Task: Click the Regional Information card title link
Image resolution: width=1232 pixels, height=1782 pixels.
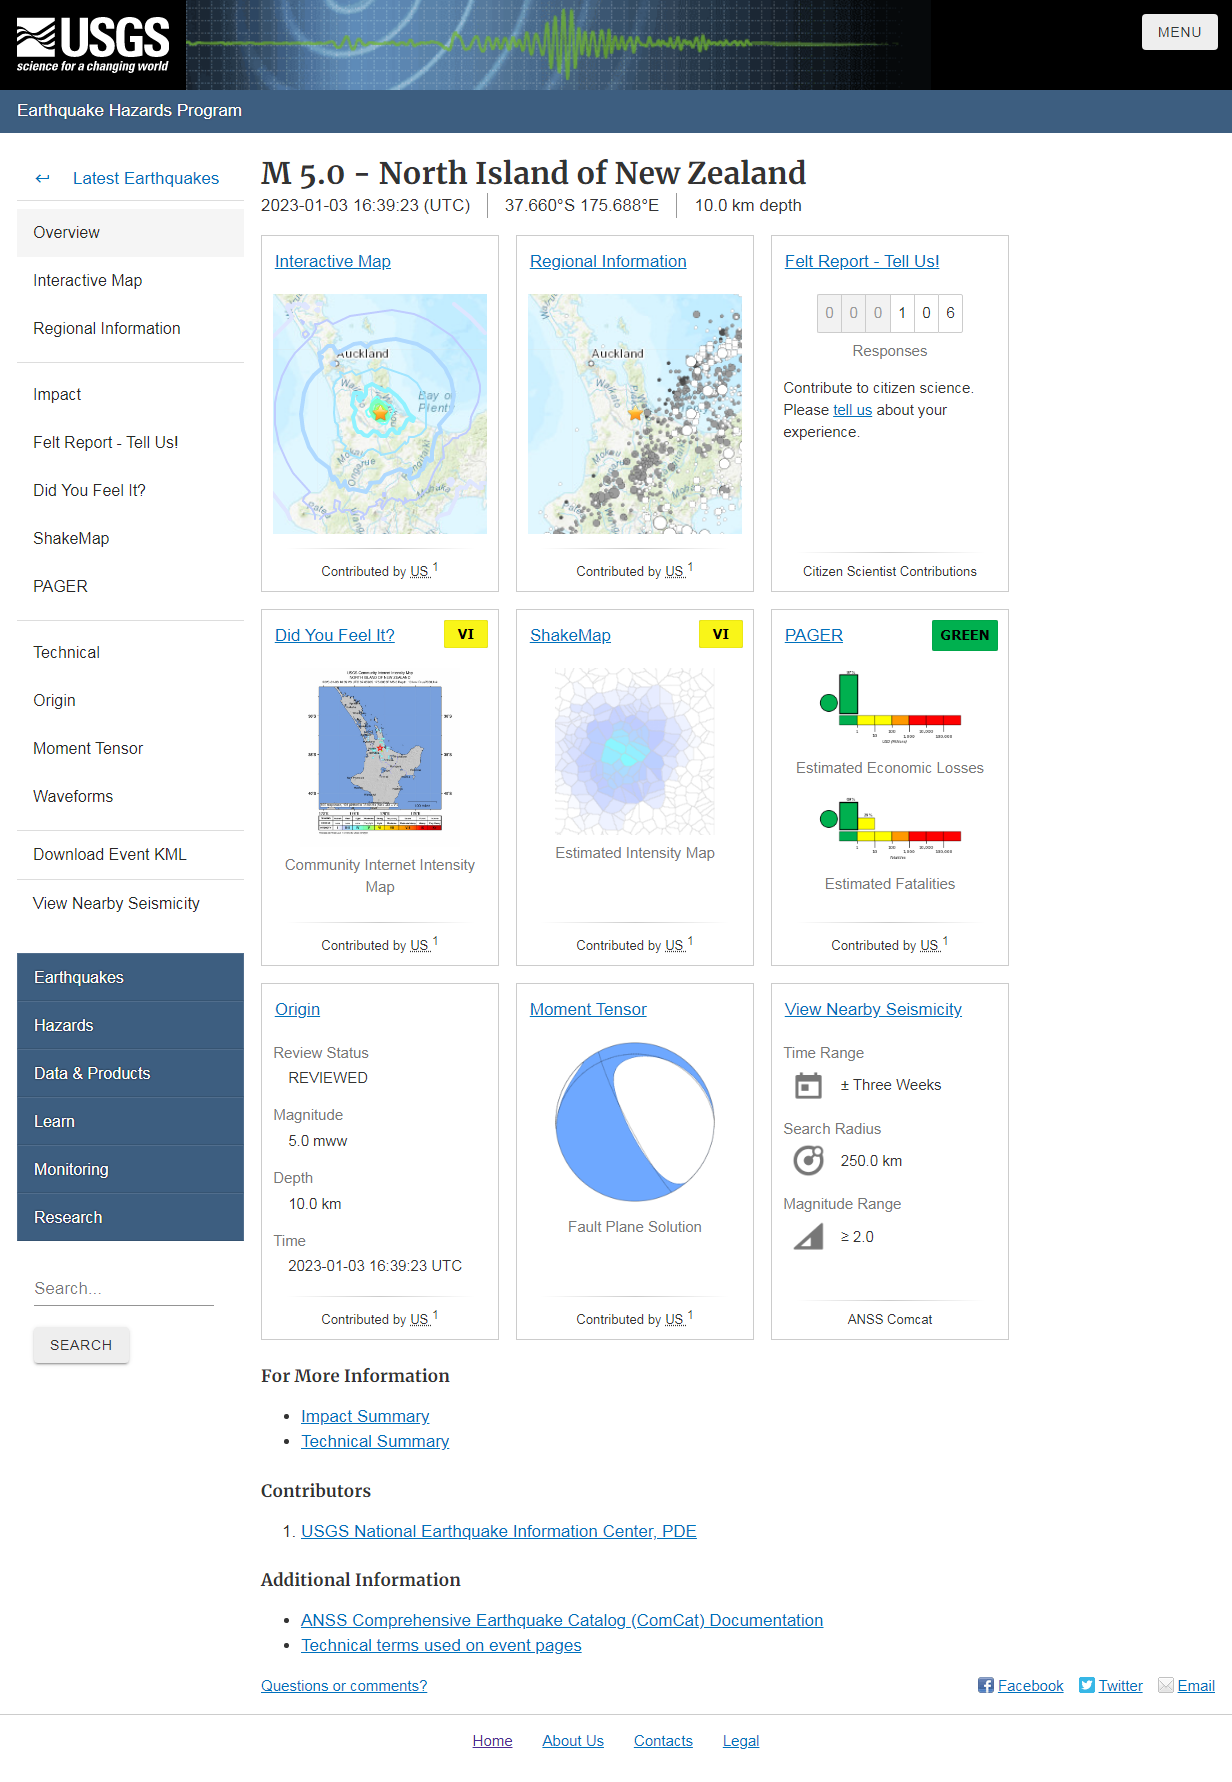Action: coord(608,261)
